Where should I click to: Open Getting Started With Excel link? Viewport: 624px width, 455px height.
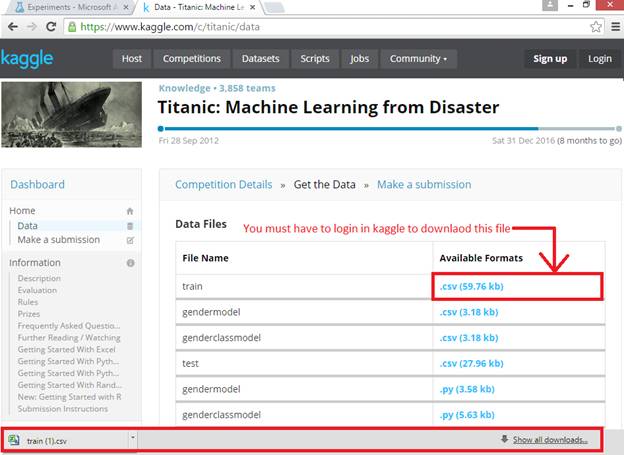pyautogui.click(x=66, y=350)
